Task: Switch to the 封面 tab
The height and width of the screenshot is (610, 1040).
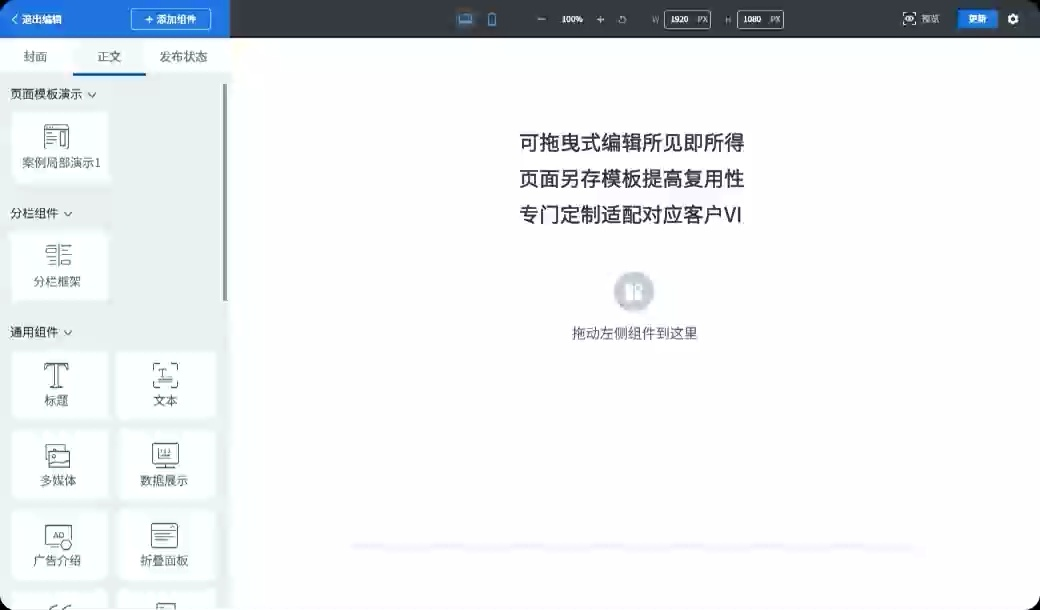Action: pyautogui.click(x=34, y=57)
